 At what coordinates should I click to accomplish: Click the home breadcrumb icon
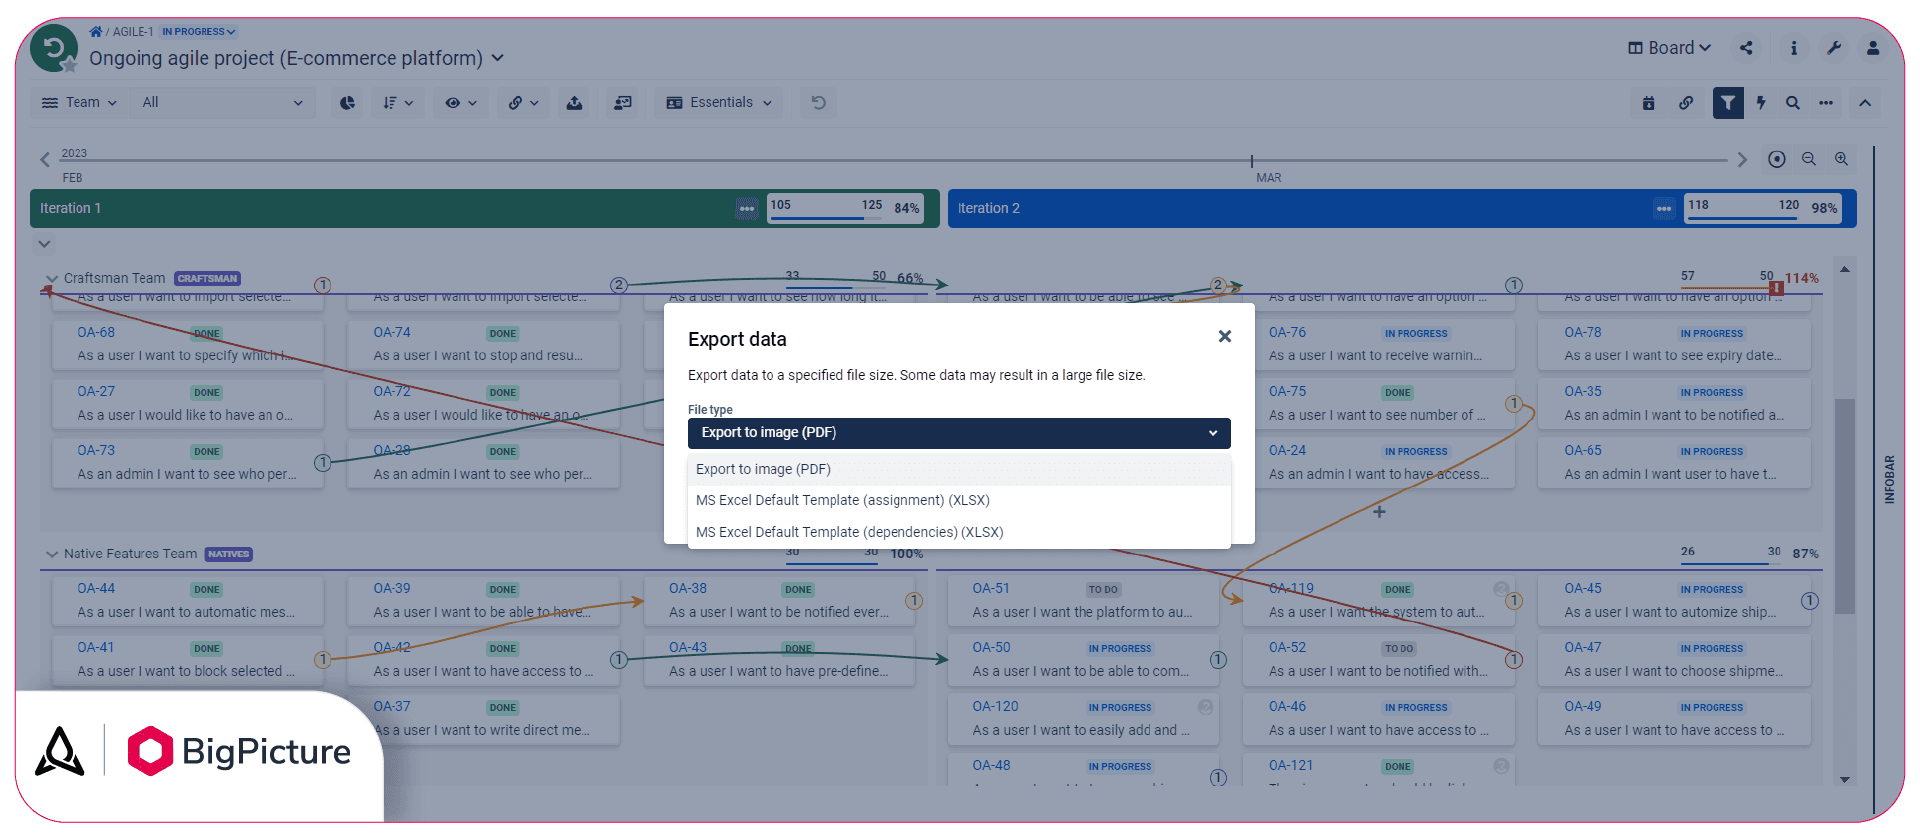tap(95, 32)
